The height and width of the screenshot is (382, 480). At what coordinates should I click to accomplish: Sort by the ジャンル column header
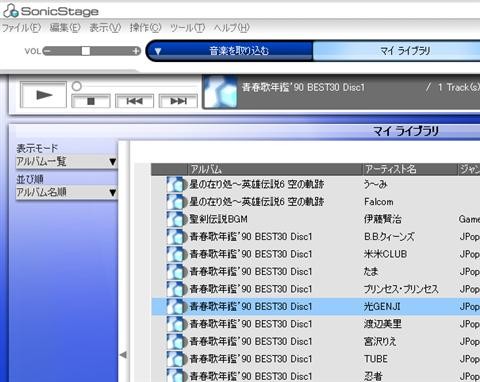coord(469,169)
